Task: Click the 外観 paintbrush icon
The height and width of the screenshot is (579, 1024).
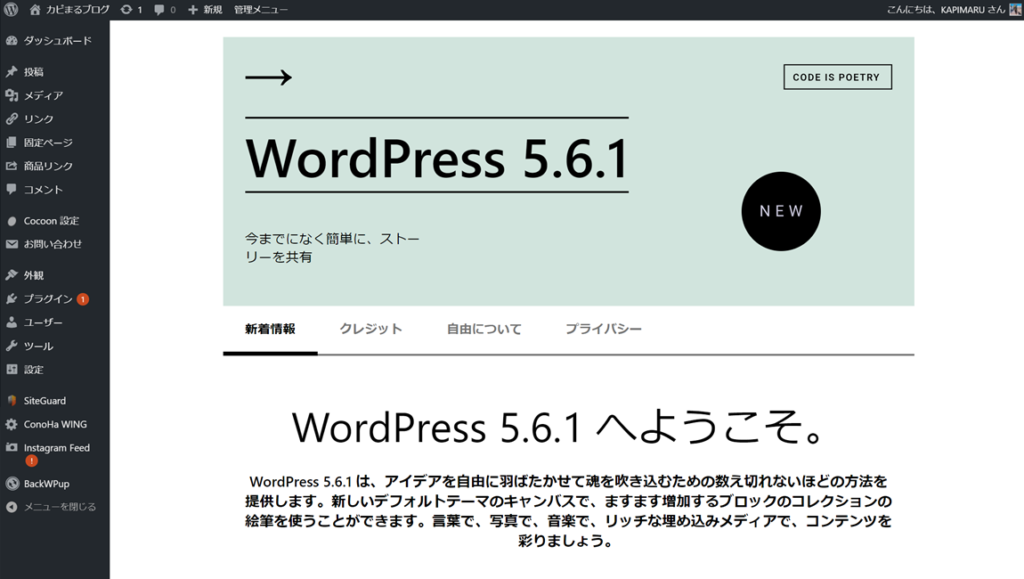Action: tap(11, 275)
